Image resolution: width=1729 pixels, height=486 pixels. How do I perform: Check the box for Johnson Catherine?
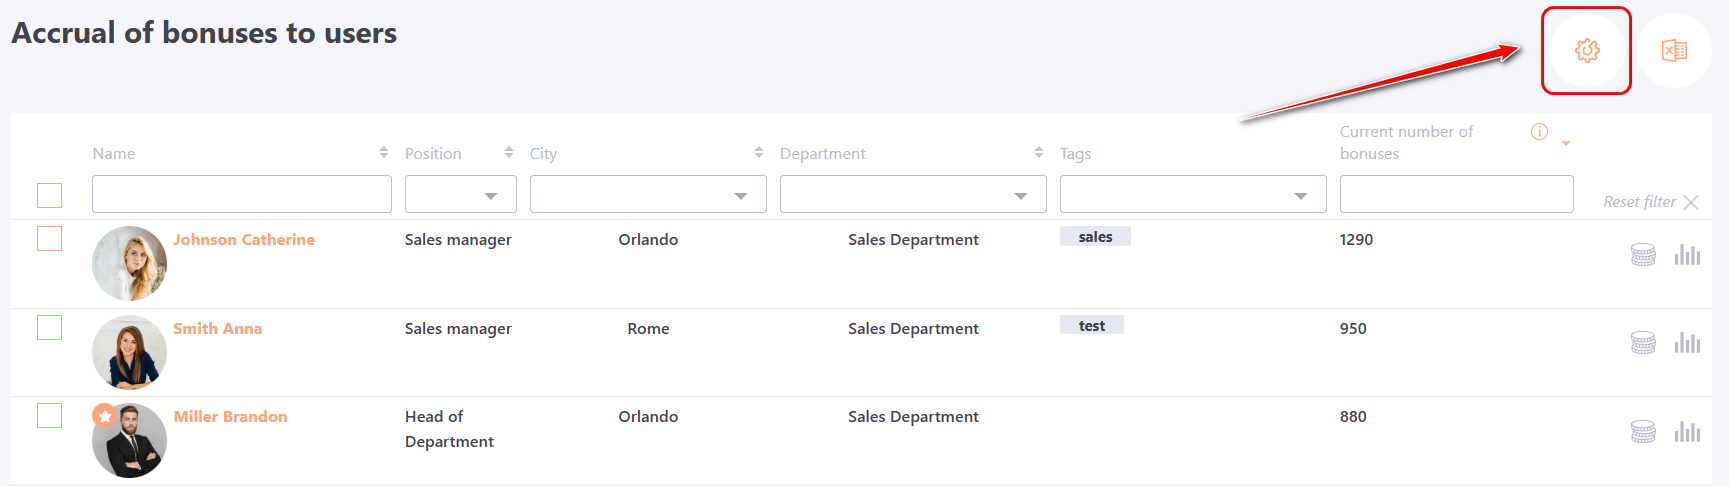pyautogui.click(x=49, y=239)
